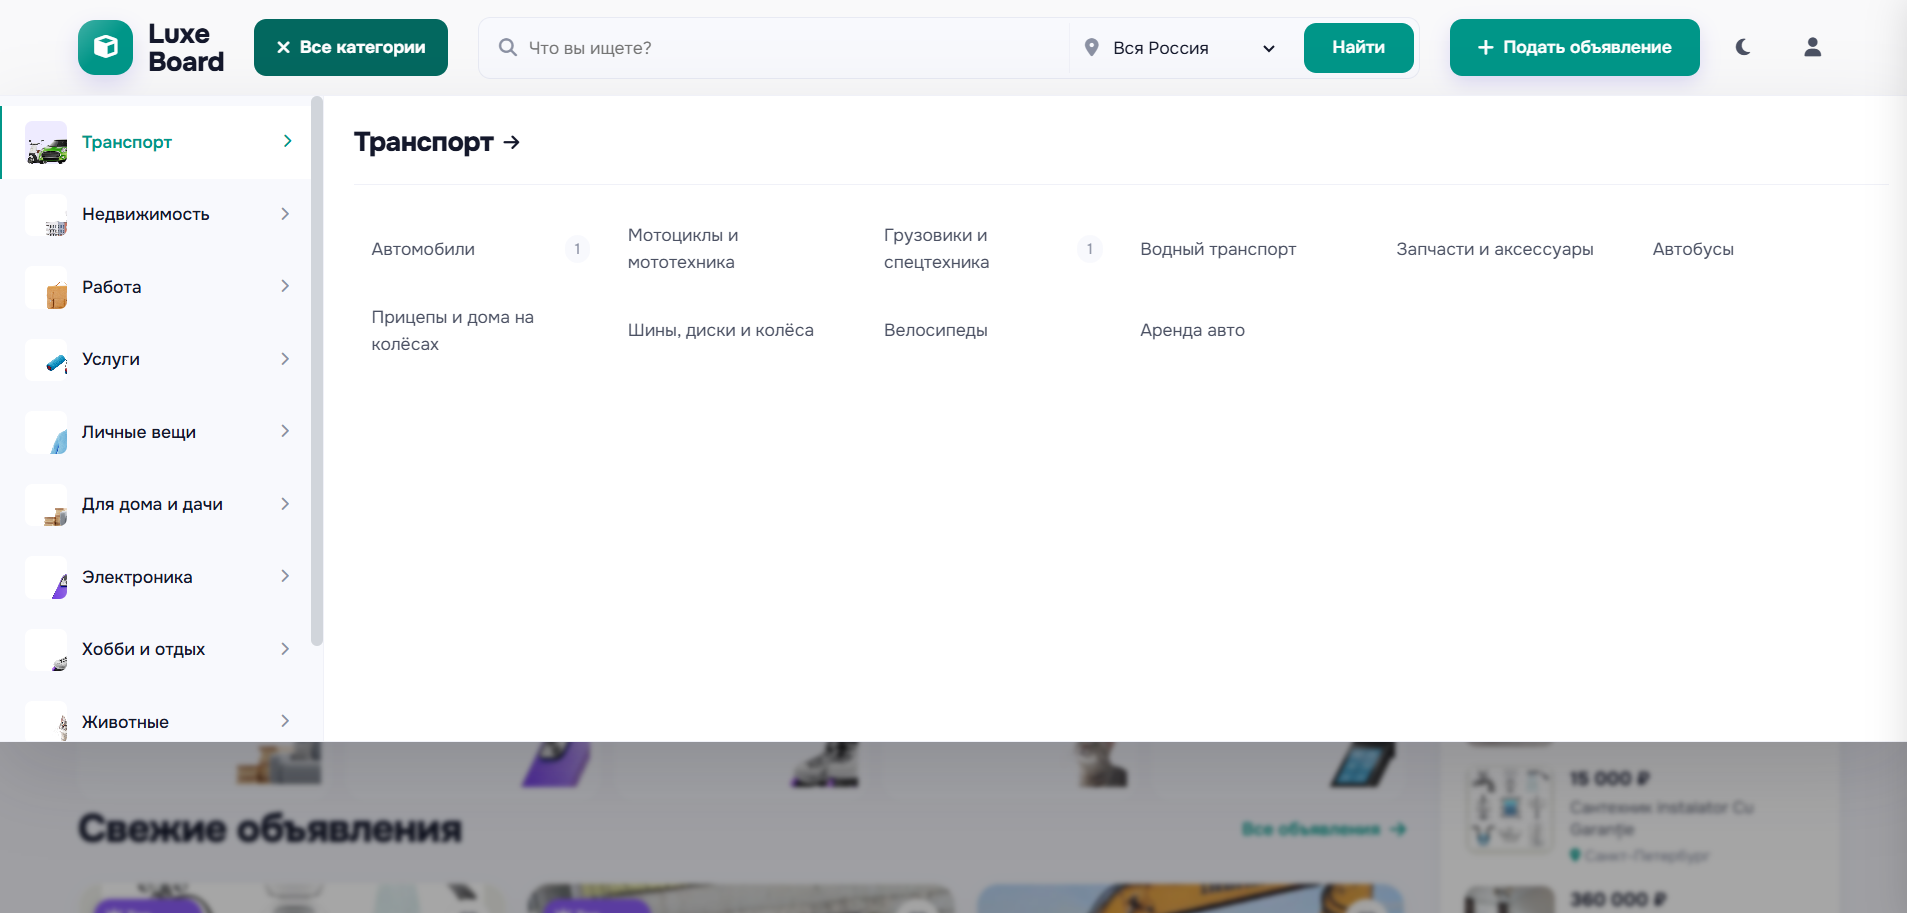Click the Недвижимость category thumbnail icon
1907x913 pixels.
point(46,215)
